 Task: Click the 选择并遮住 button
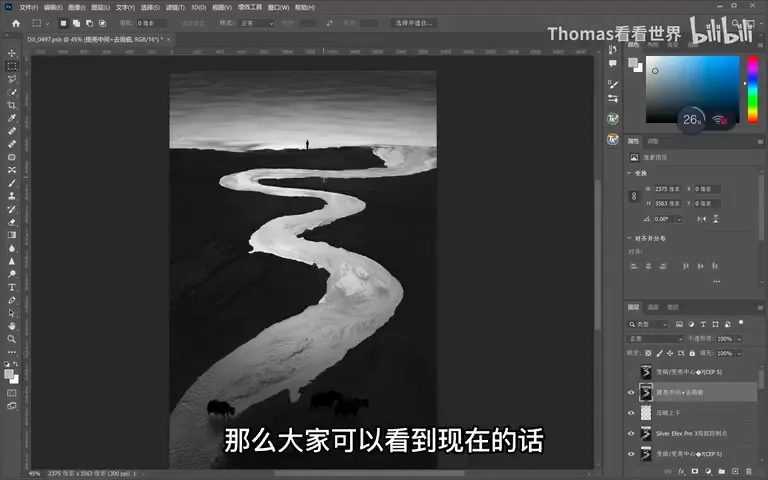coord(414,23)
